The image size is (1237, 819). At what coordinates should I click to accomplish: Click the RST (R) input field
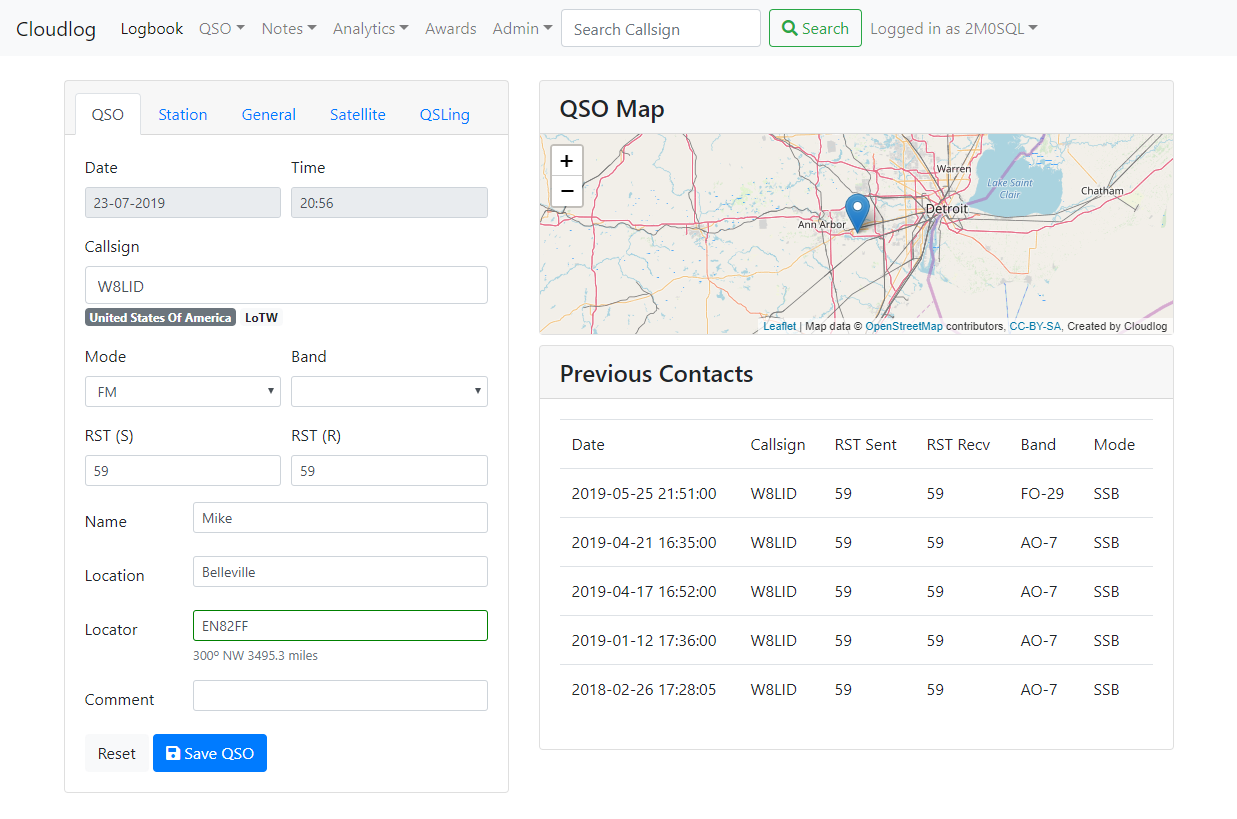click(x=390, y=471)
